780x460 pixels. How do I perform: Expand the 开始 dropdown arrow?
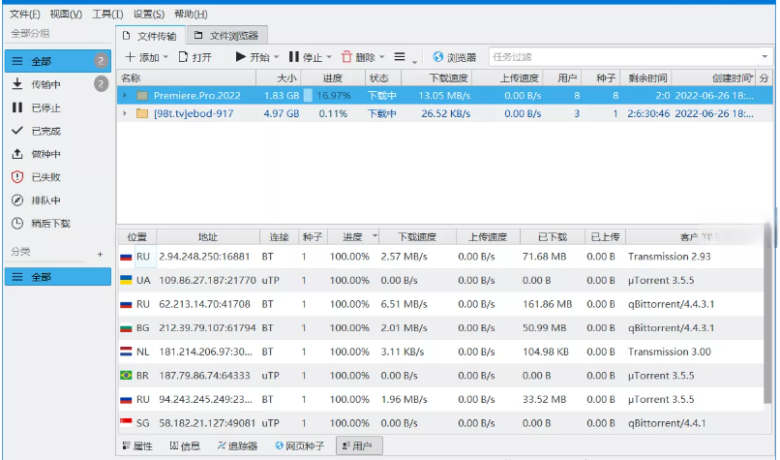tap(277, 58)
